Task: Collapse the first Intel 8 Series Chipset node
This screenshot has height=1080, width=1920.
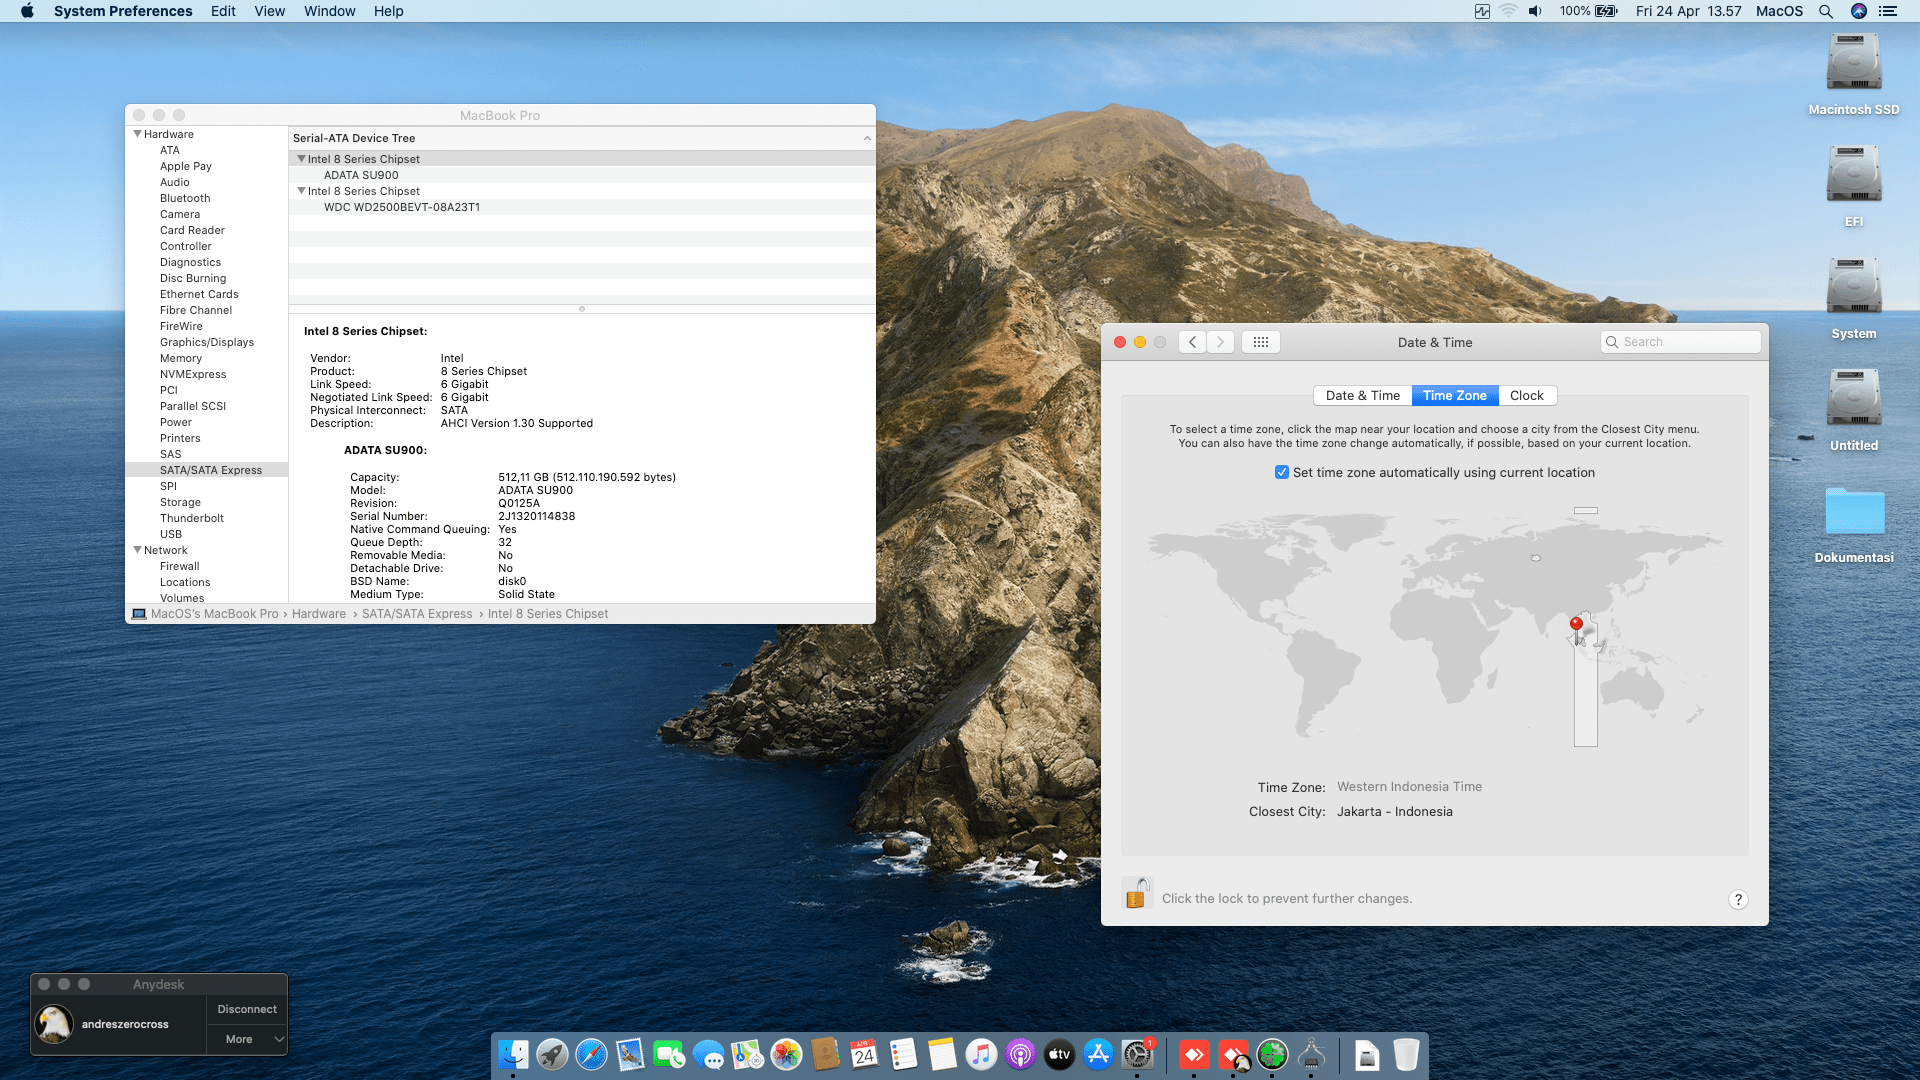Action: point(301,159)
